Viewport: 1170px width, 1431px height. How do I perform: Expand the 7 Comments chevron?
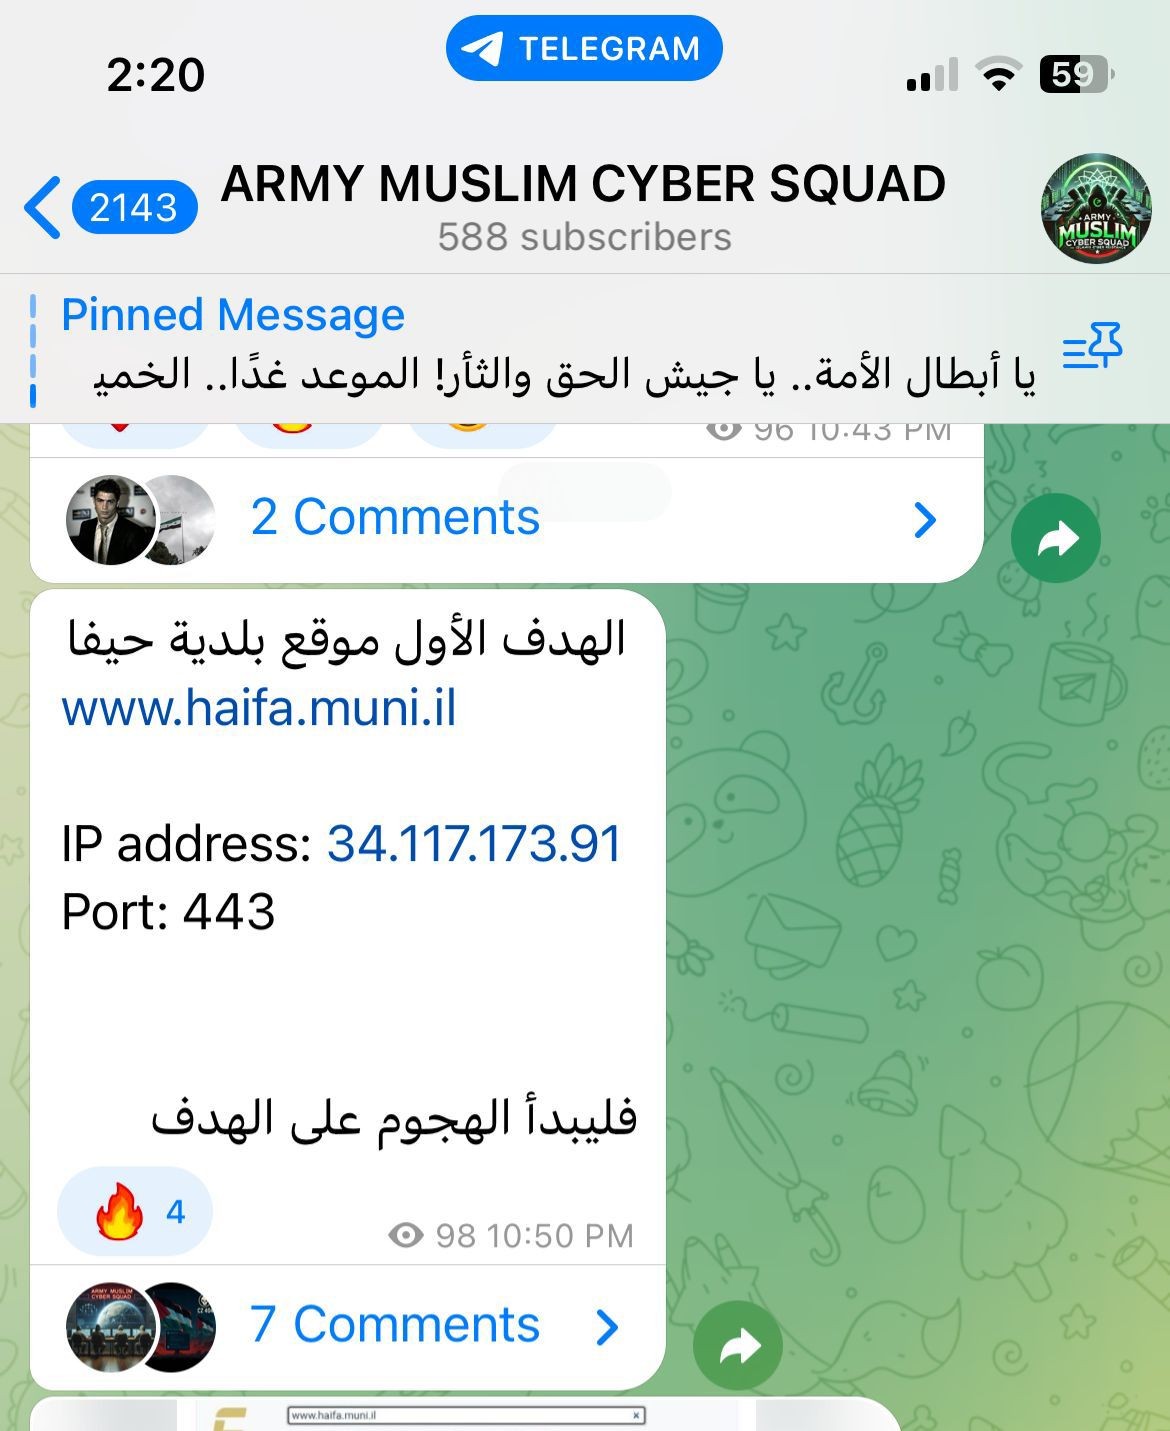coord(607,1327)
